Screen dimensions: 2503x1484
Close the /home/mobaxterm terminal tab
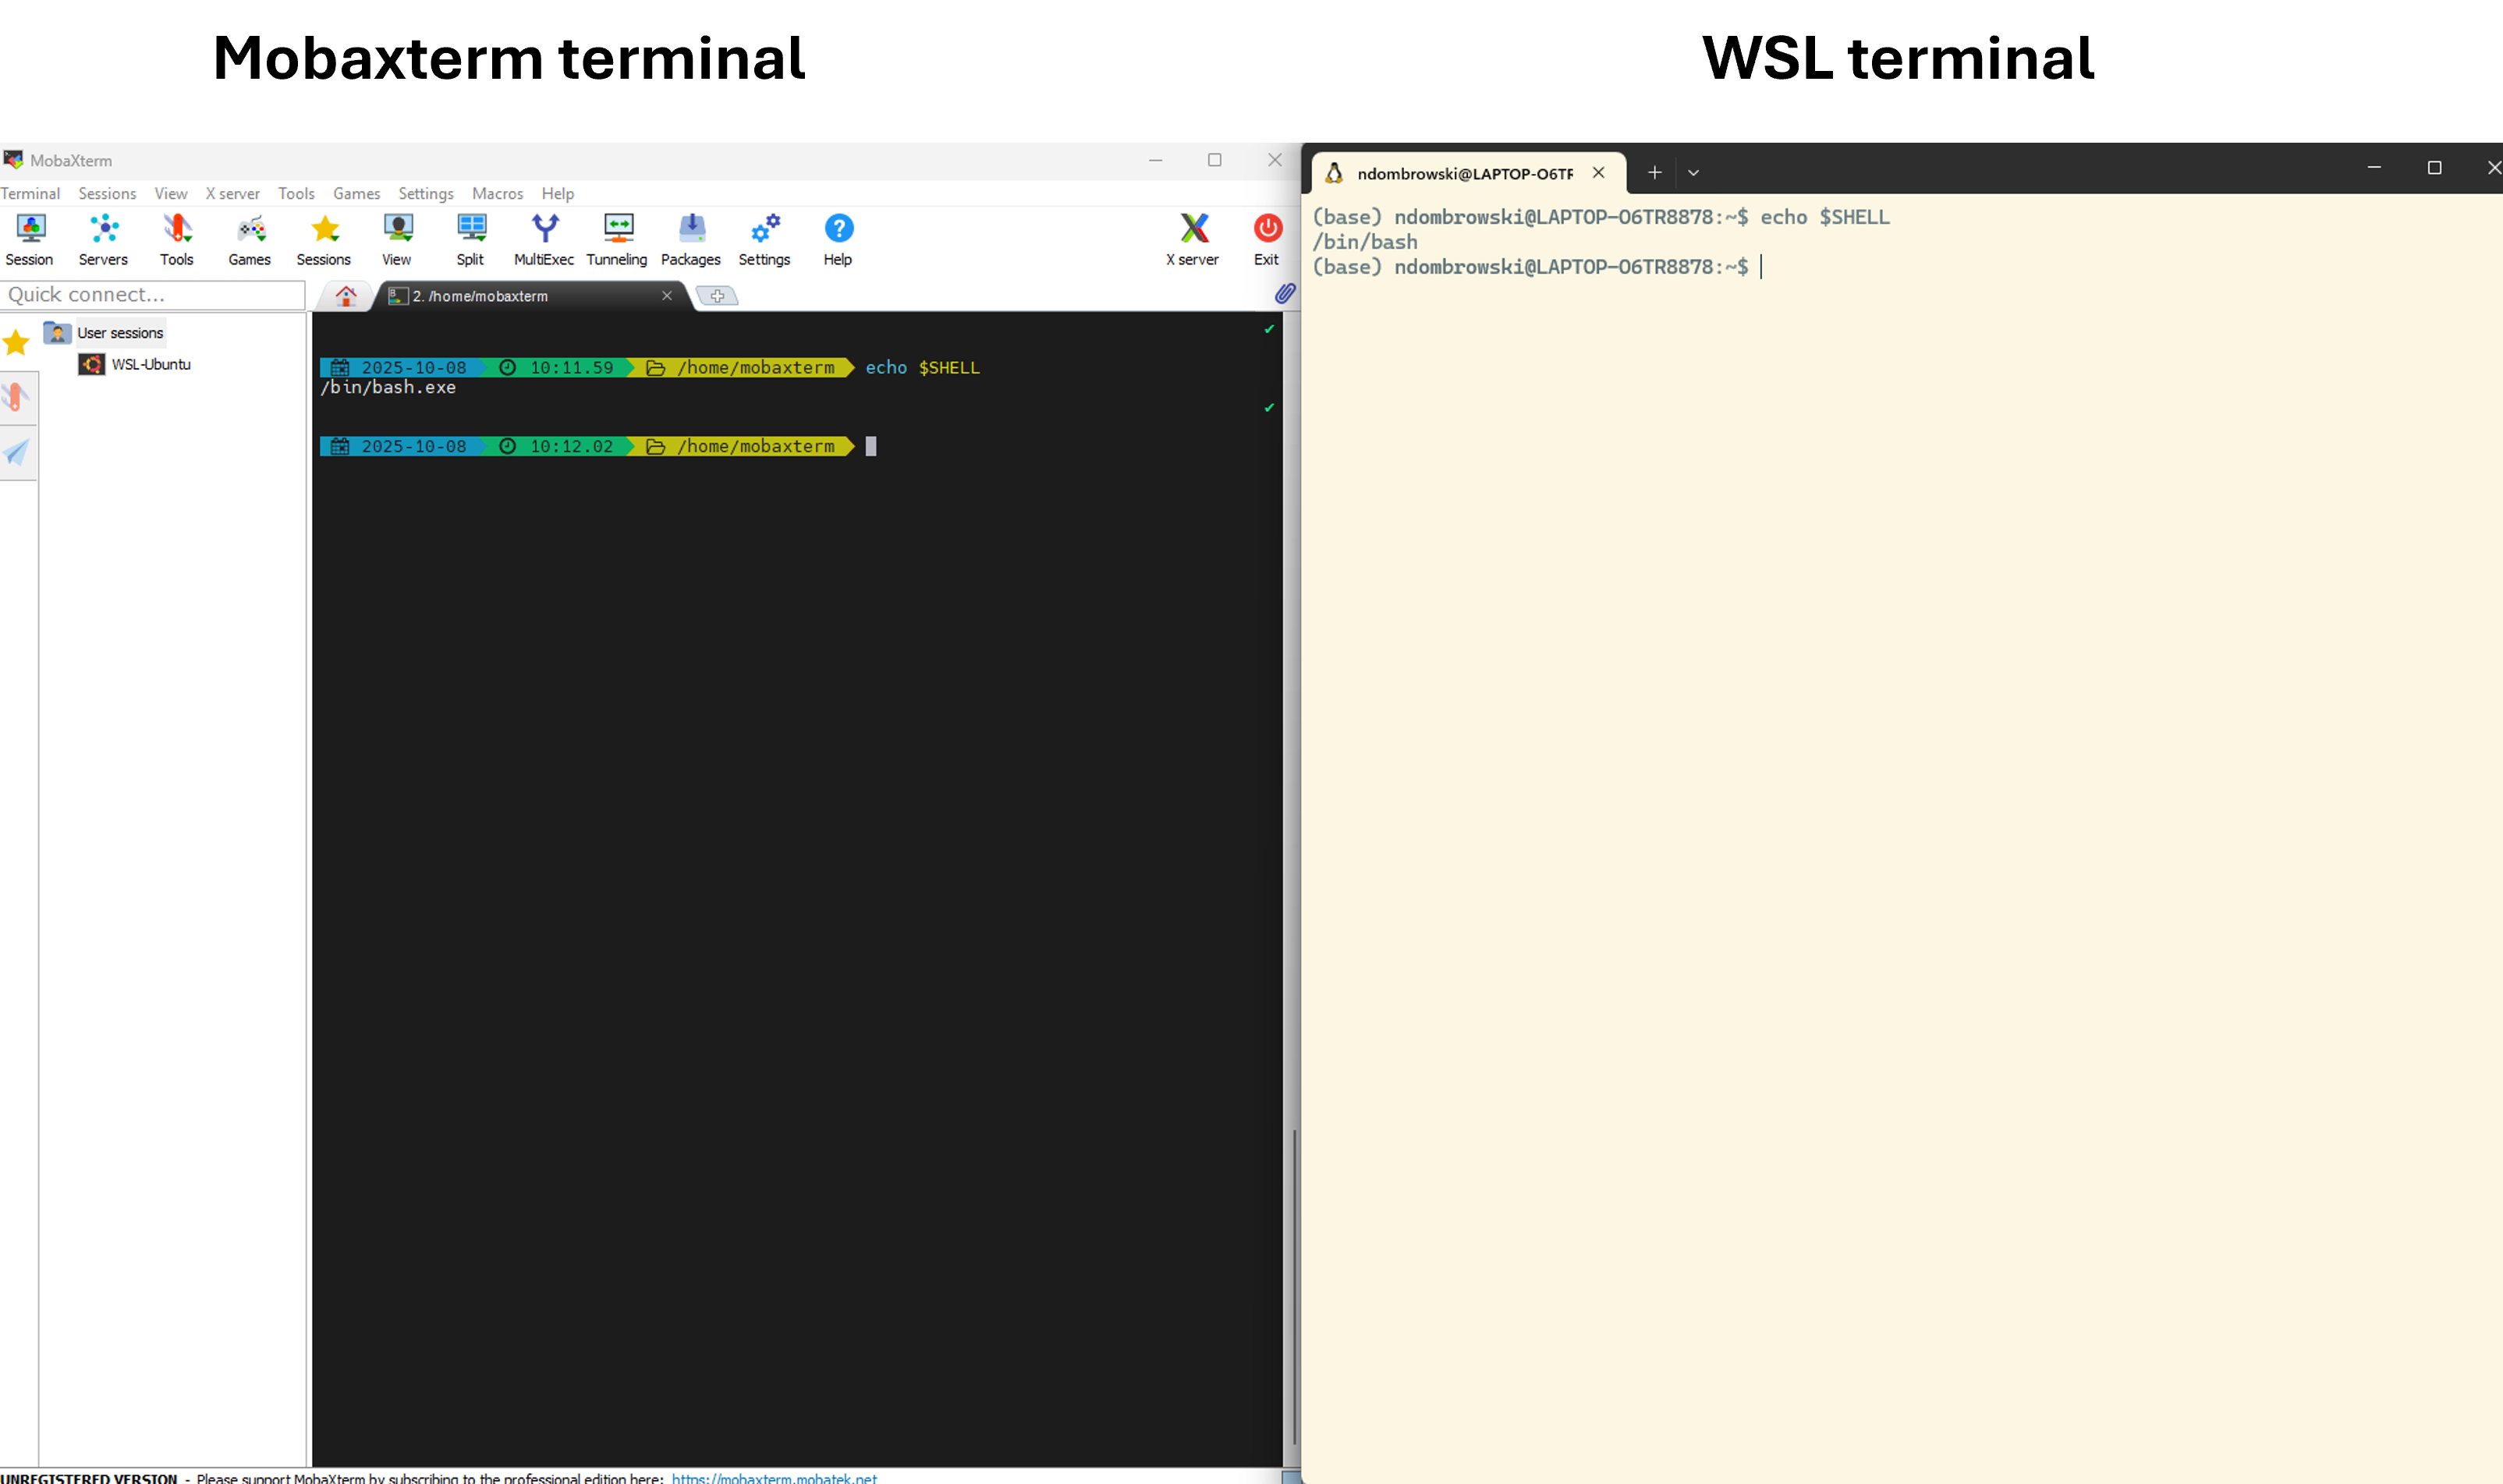tap(667, 296)
